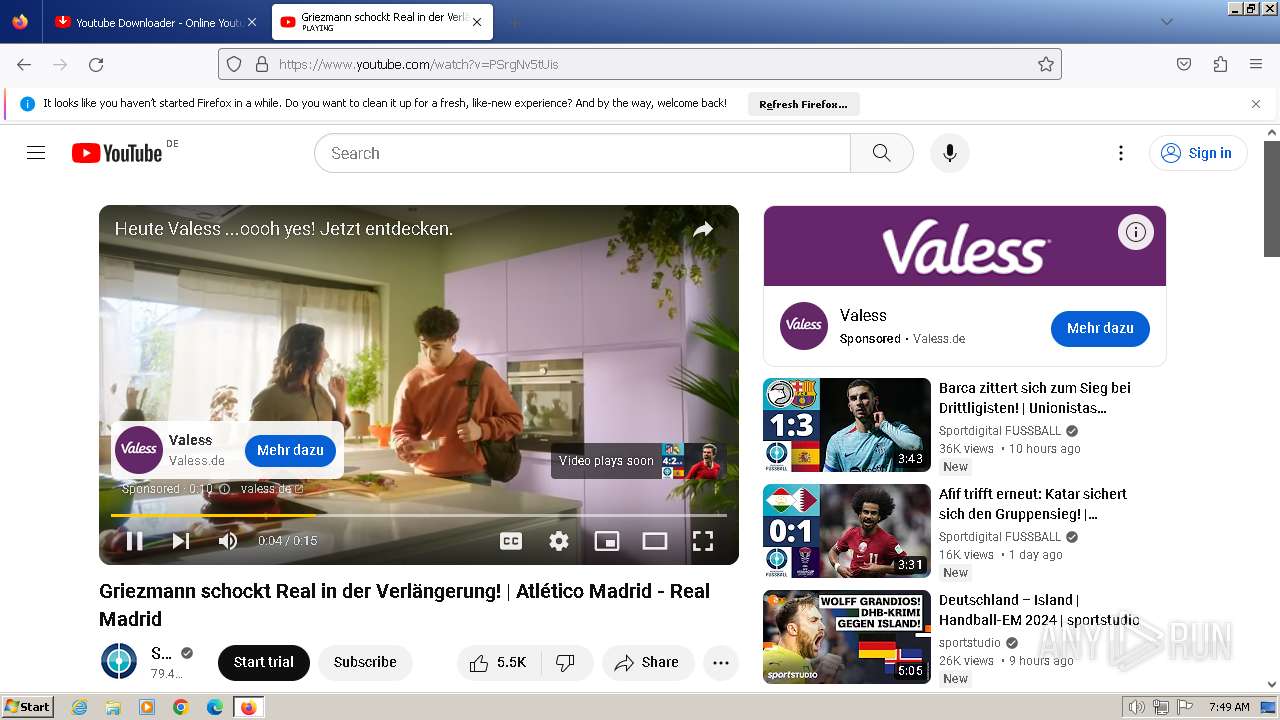Image resolution: width=1280 pixels, height=720 pixels.
Task: Click Mehr dazu in video ad overlay
Action: [x=290, y=450]
